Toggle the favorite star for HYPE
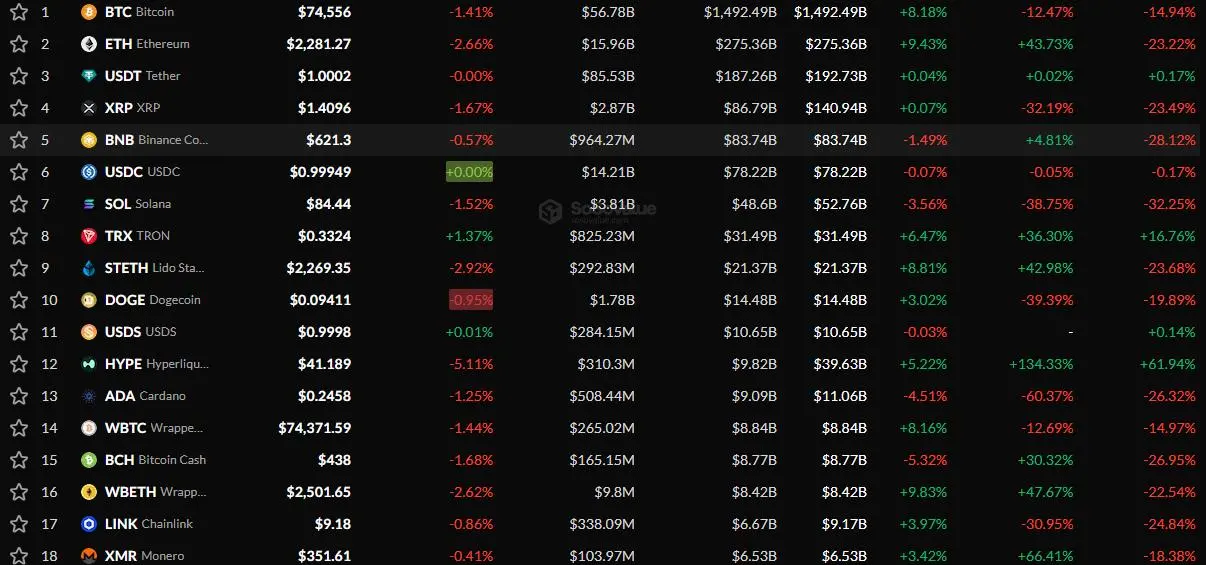 click(18, 364)
